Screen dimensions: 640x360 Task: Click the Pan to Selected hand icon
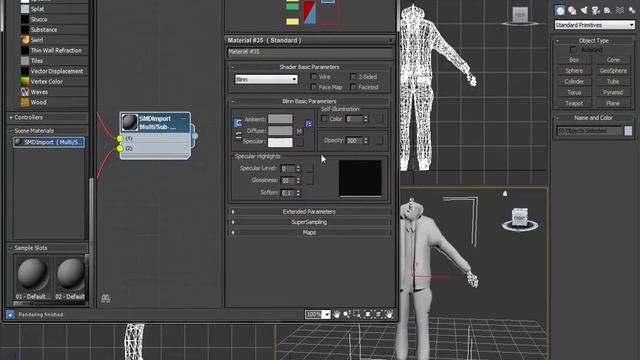coord(389,314)
